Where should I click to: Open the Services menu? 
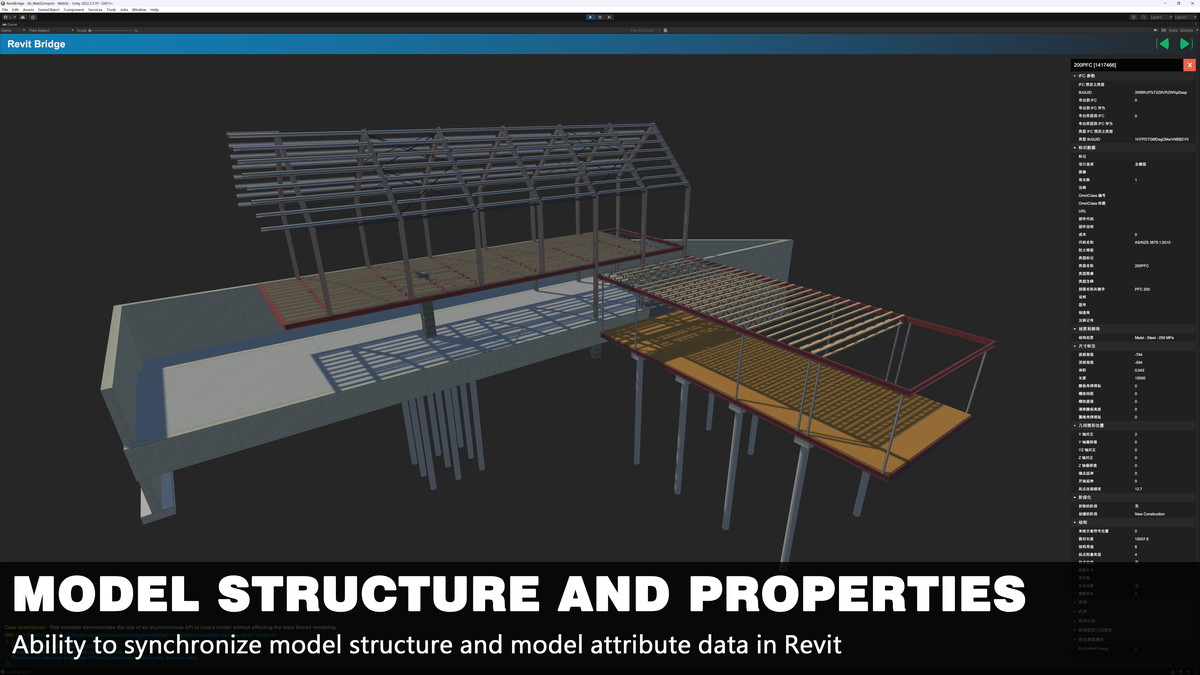(95, 9)
